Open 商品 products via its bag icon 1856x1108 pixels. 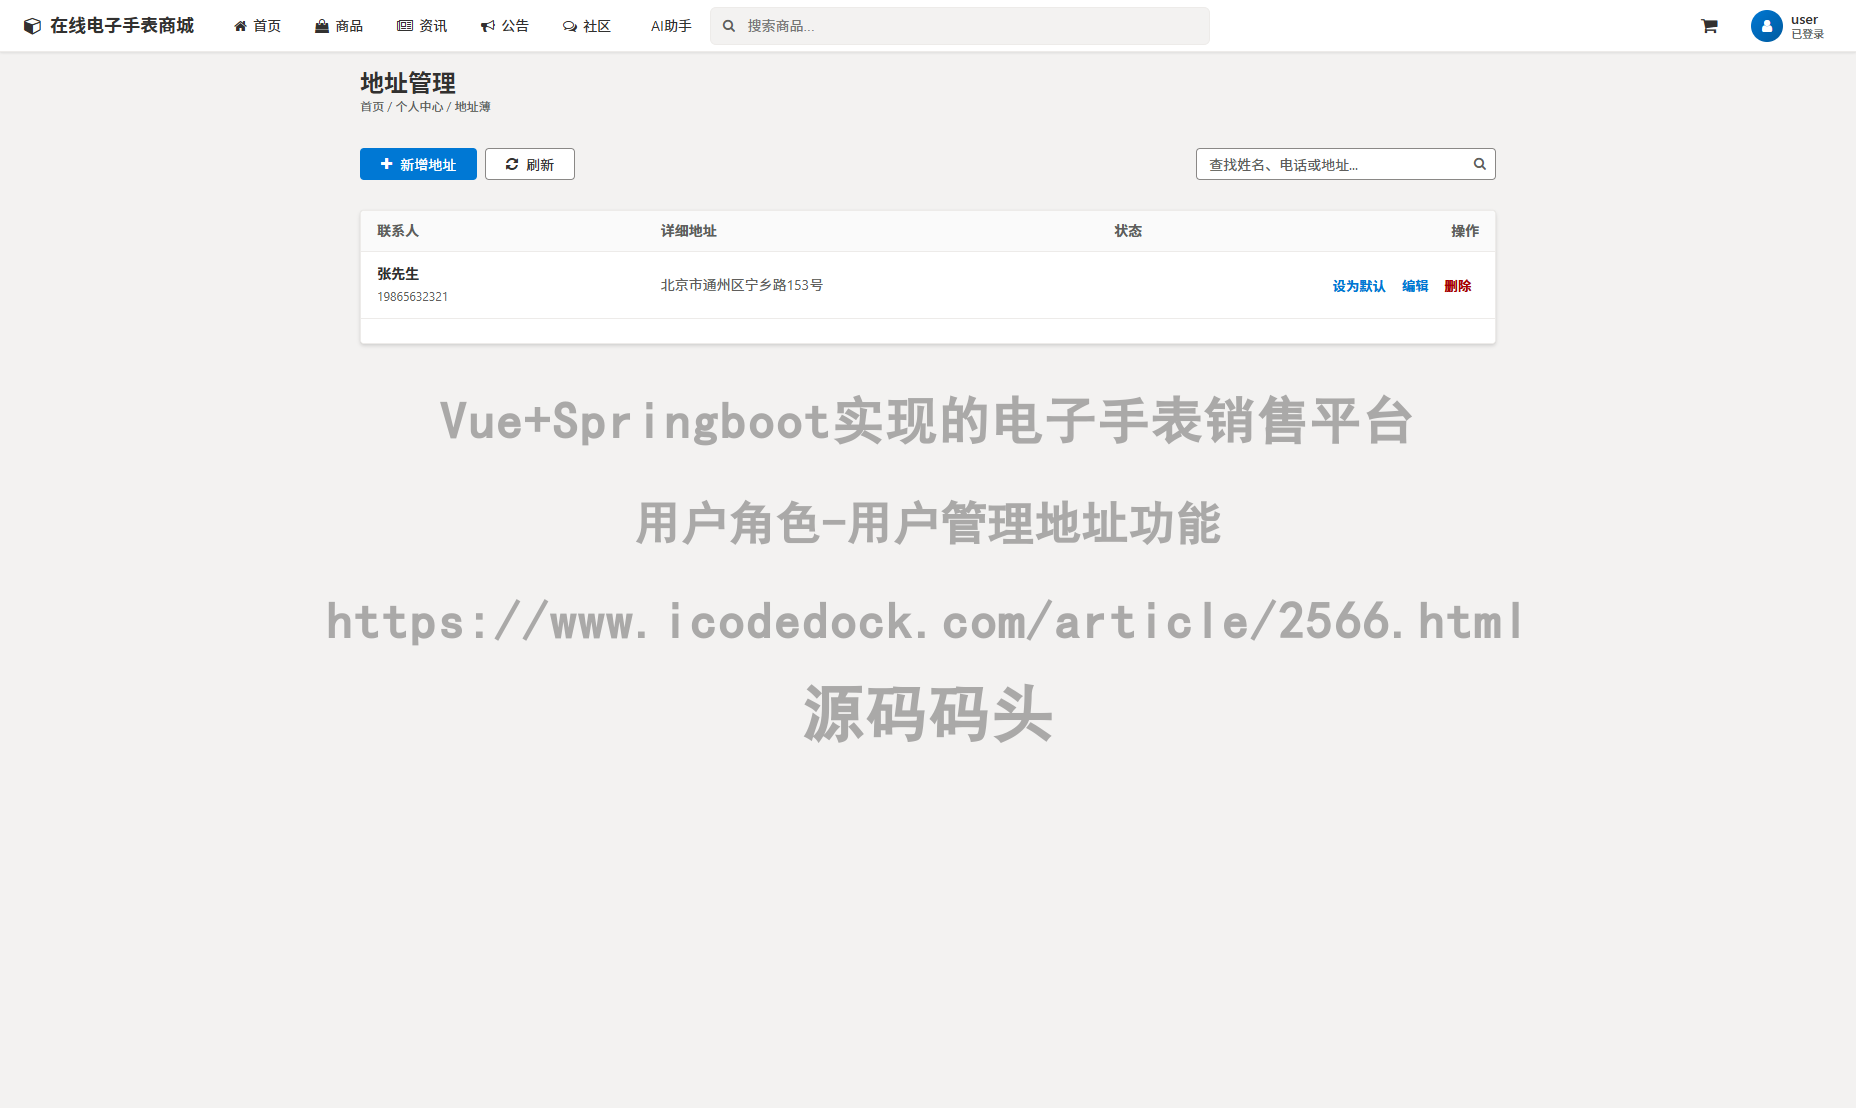coord(320,25)
